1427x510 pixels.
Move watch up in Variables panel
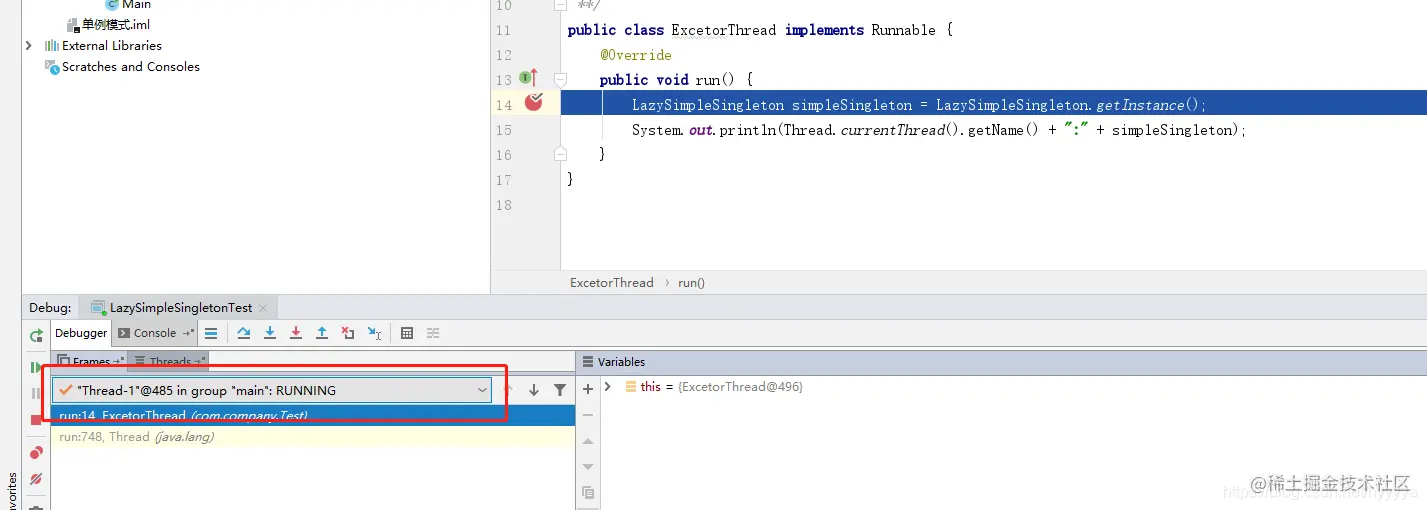588,441
